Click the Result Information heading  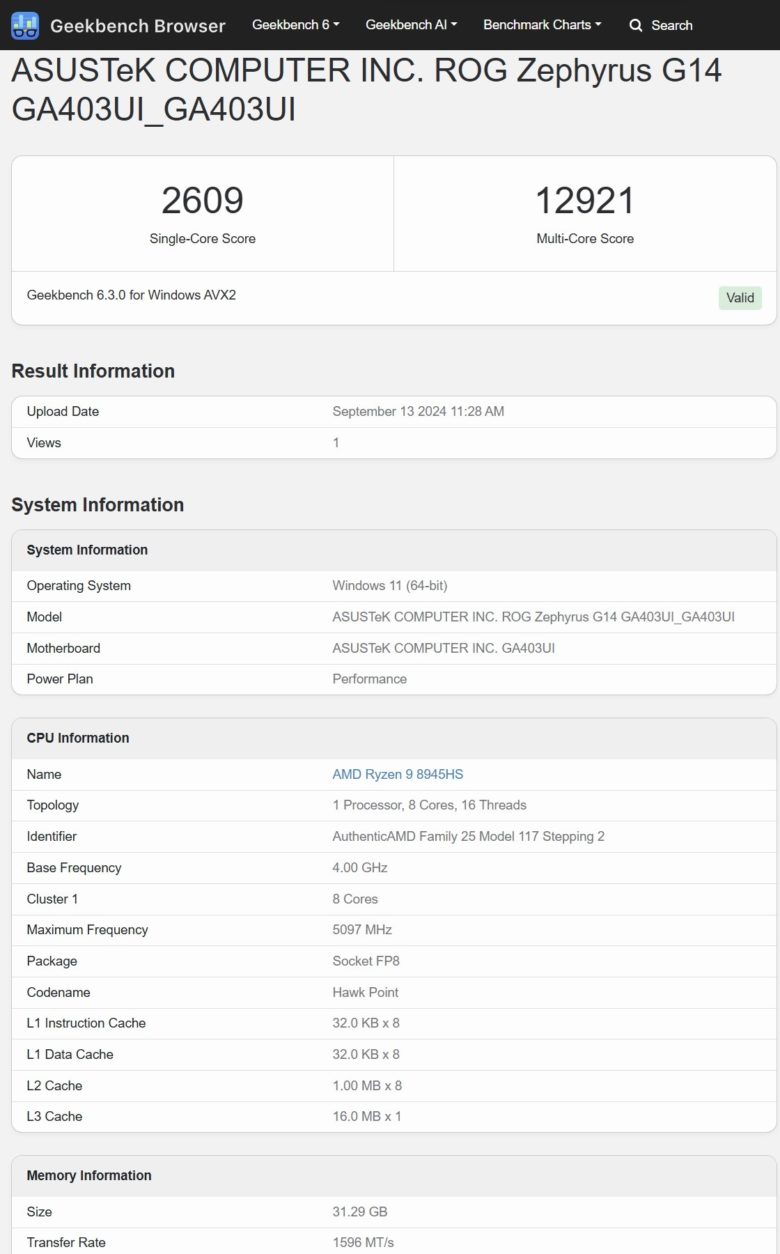tap(93, 371)
